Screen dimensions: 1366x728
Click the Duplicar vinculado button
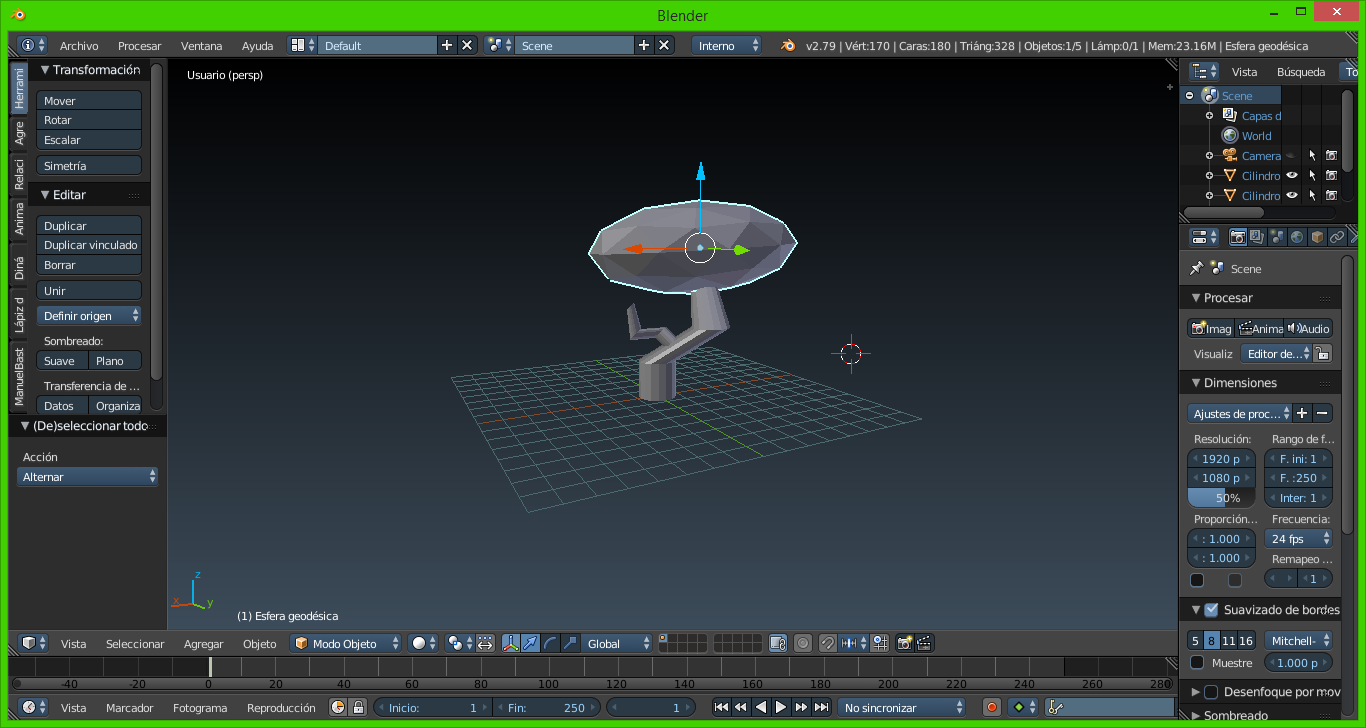pos(90,245)
